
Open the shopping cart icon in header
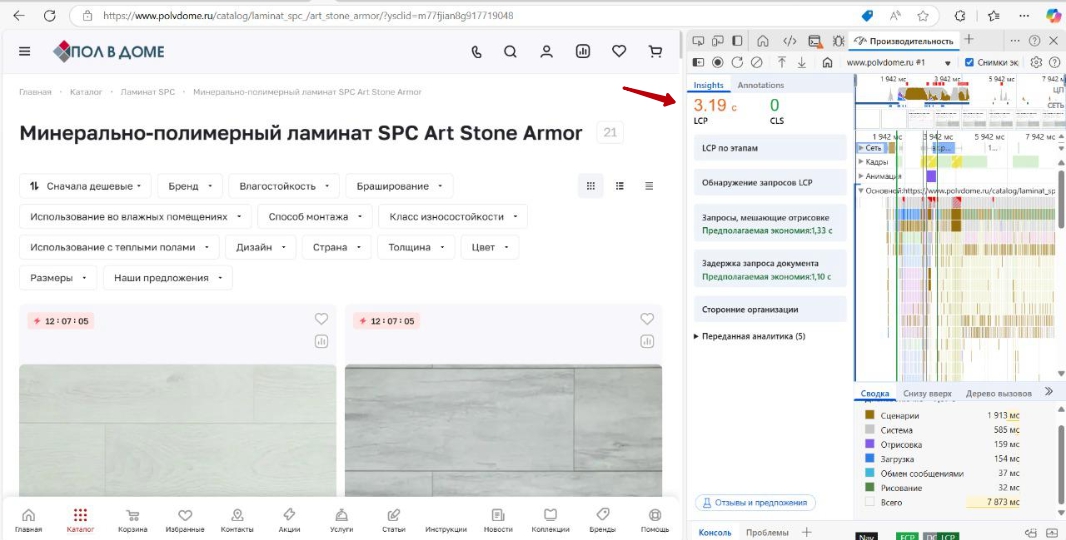pyautogui.click(x=655, y=51)
